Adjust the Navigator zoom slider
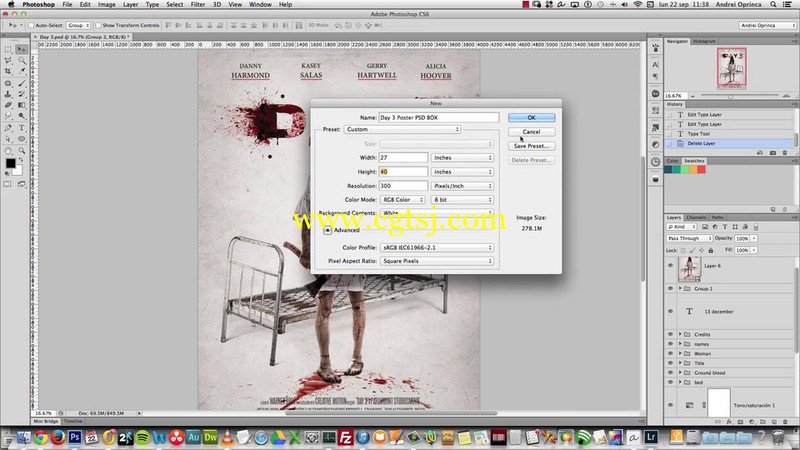 click(x=730, y=96)
